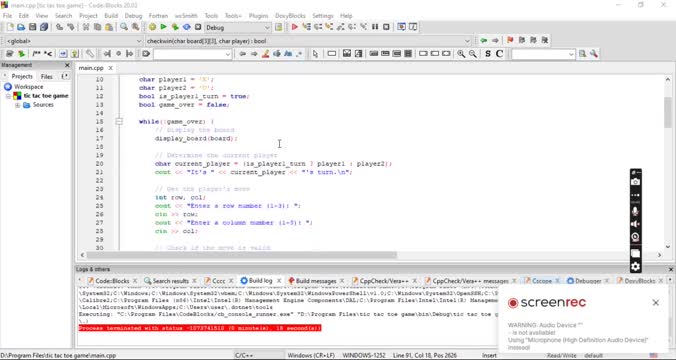Click the Replace toolbar icon
The image size is (676, 360).
[x=135, y=27]
